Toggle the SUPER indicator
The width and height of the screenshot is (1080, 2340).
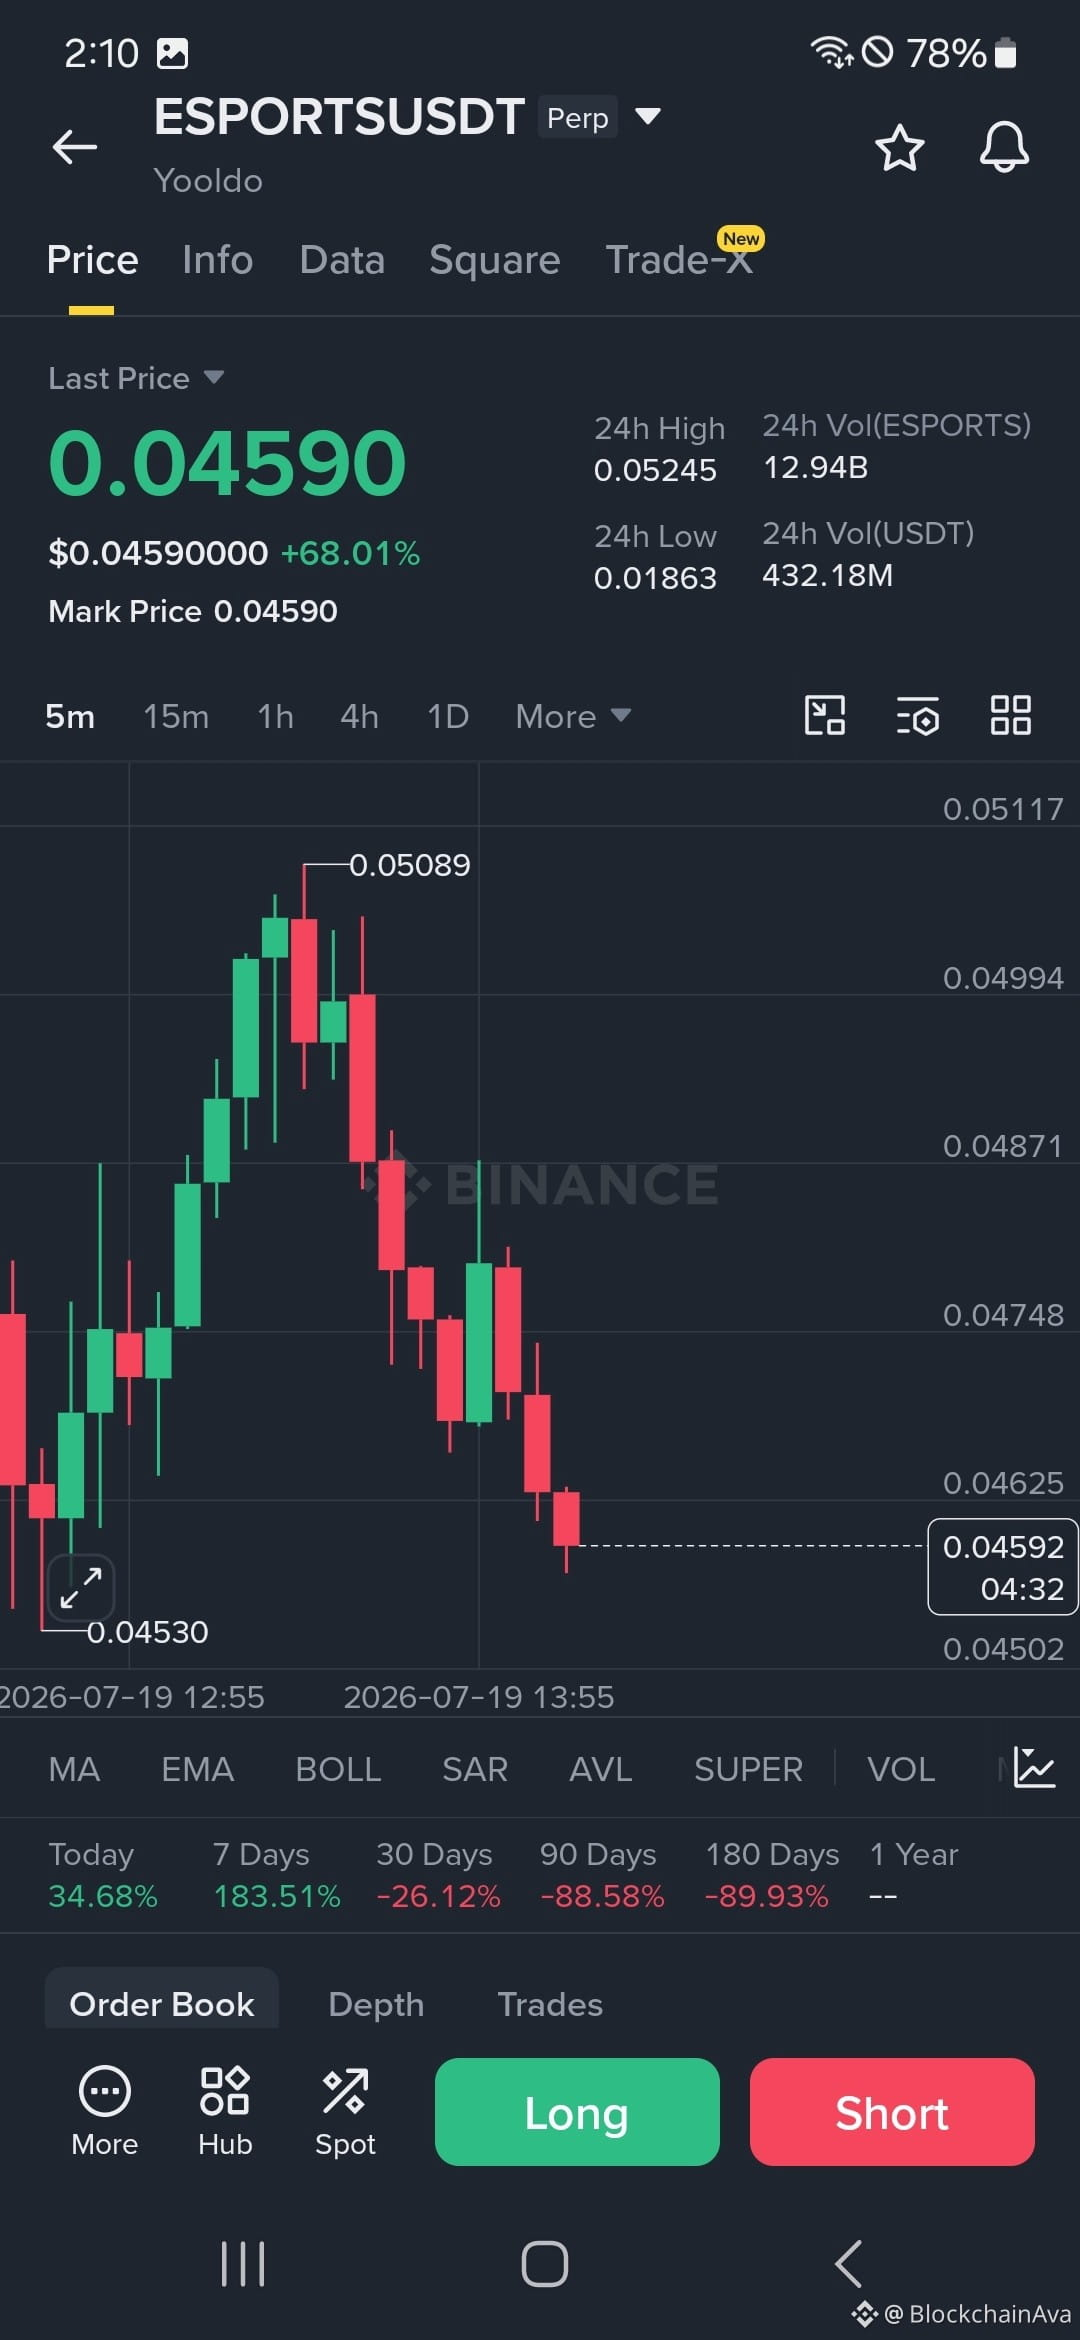[x=748, y=1769]
